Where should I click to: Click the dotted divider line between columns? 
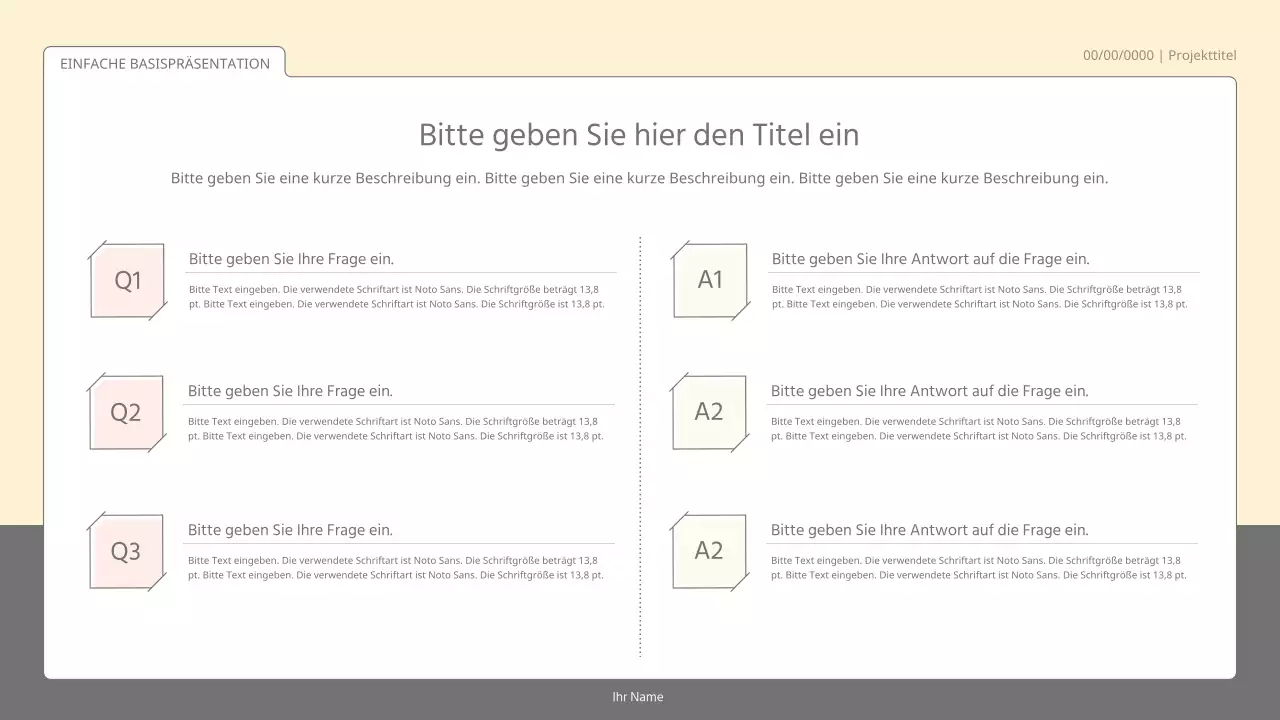tap(640, 445)
